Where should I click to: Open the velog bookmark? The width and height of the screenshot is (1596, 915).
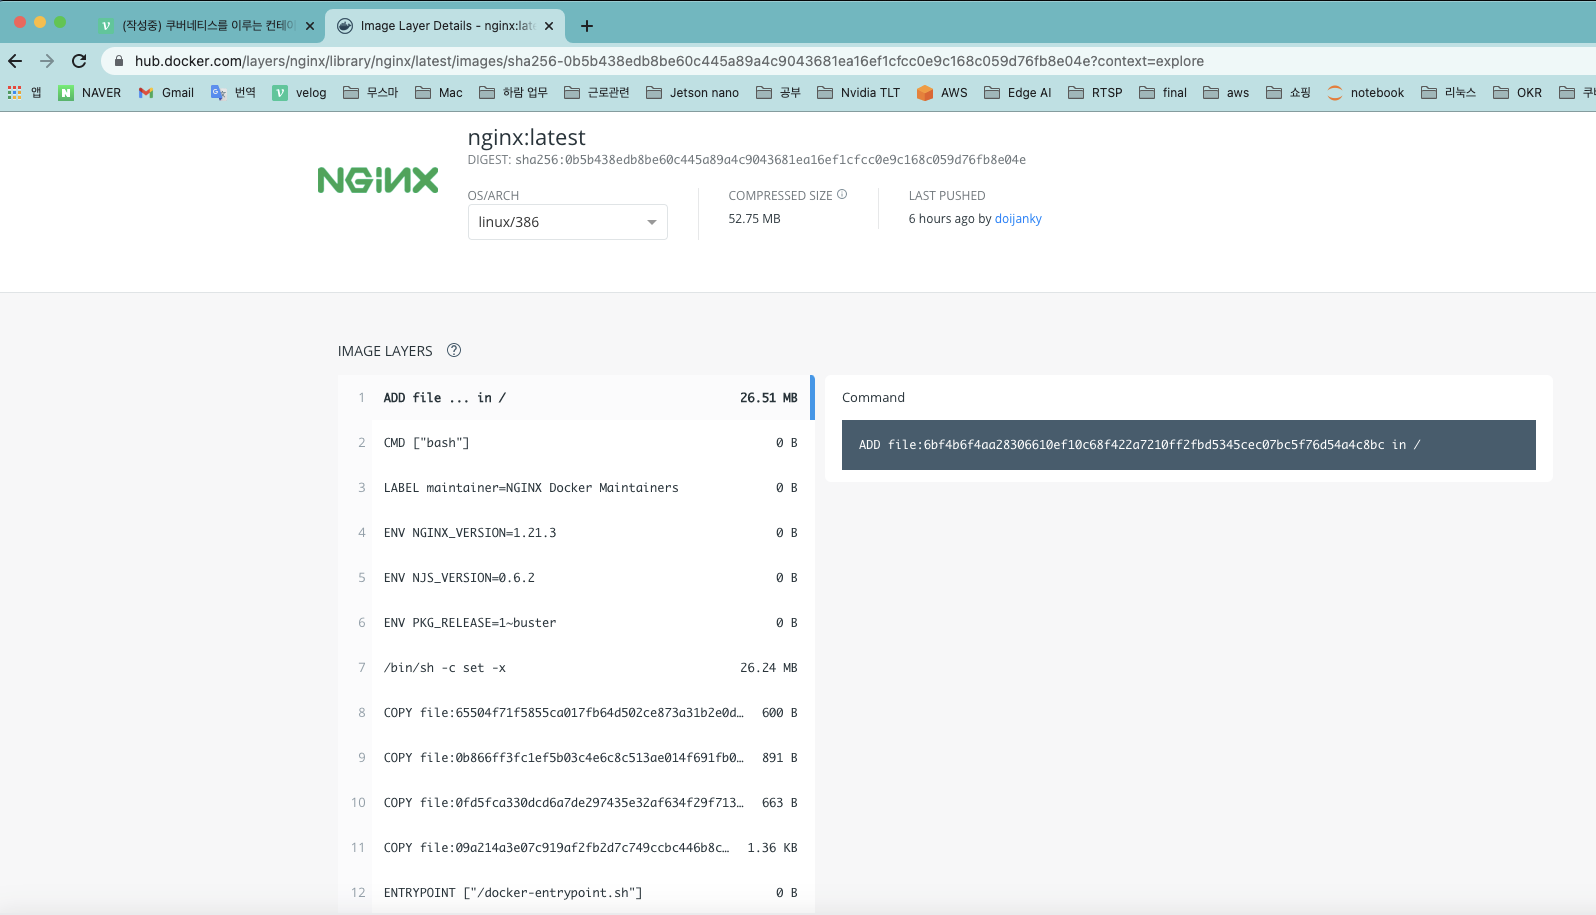[x=299, y=92]
